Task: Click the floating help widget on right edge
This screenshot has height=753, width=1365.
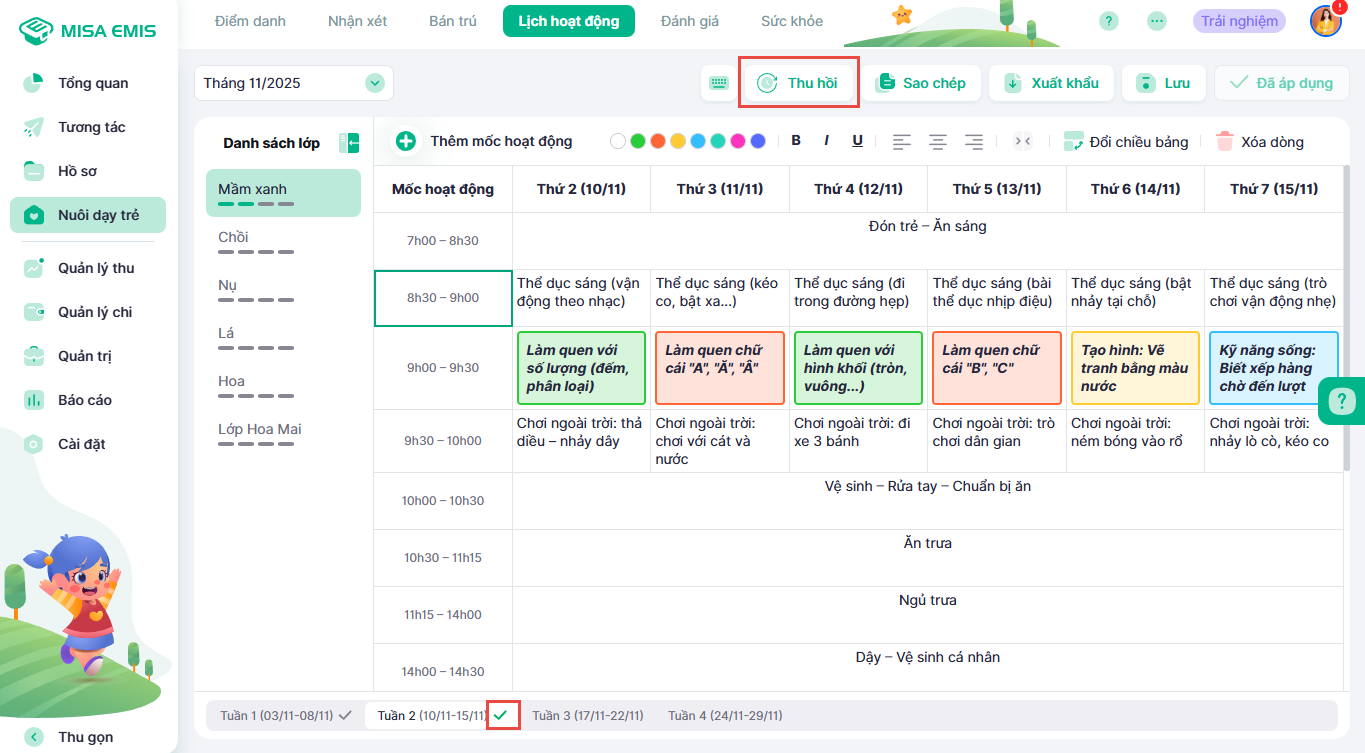Action: (x=1340, y=402)
